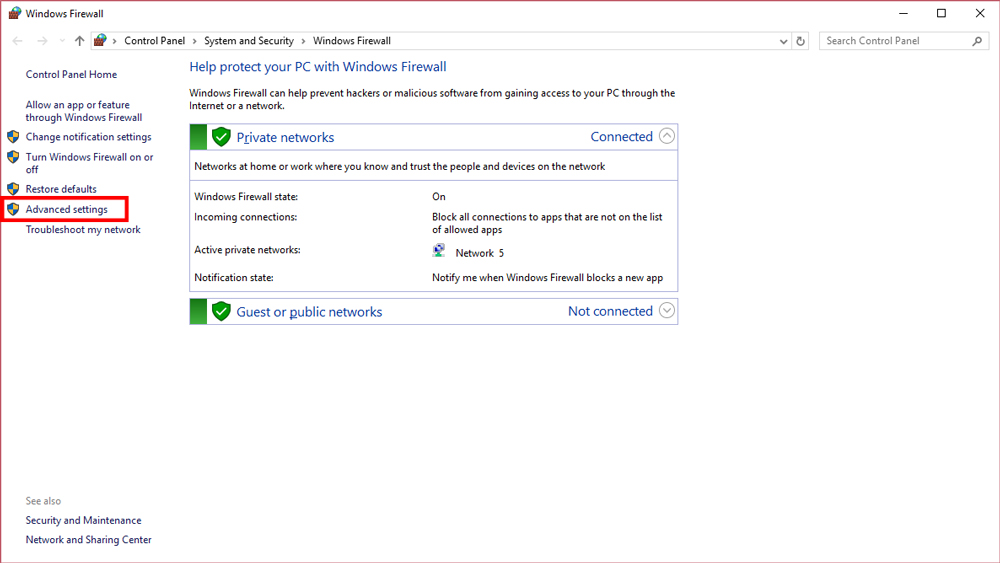Open Security and Maintenance link
Viewport: 1000px width, 563px height.
(84, 521)
